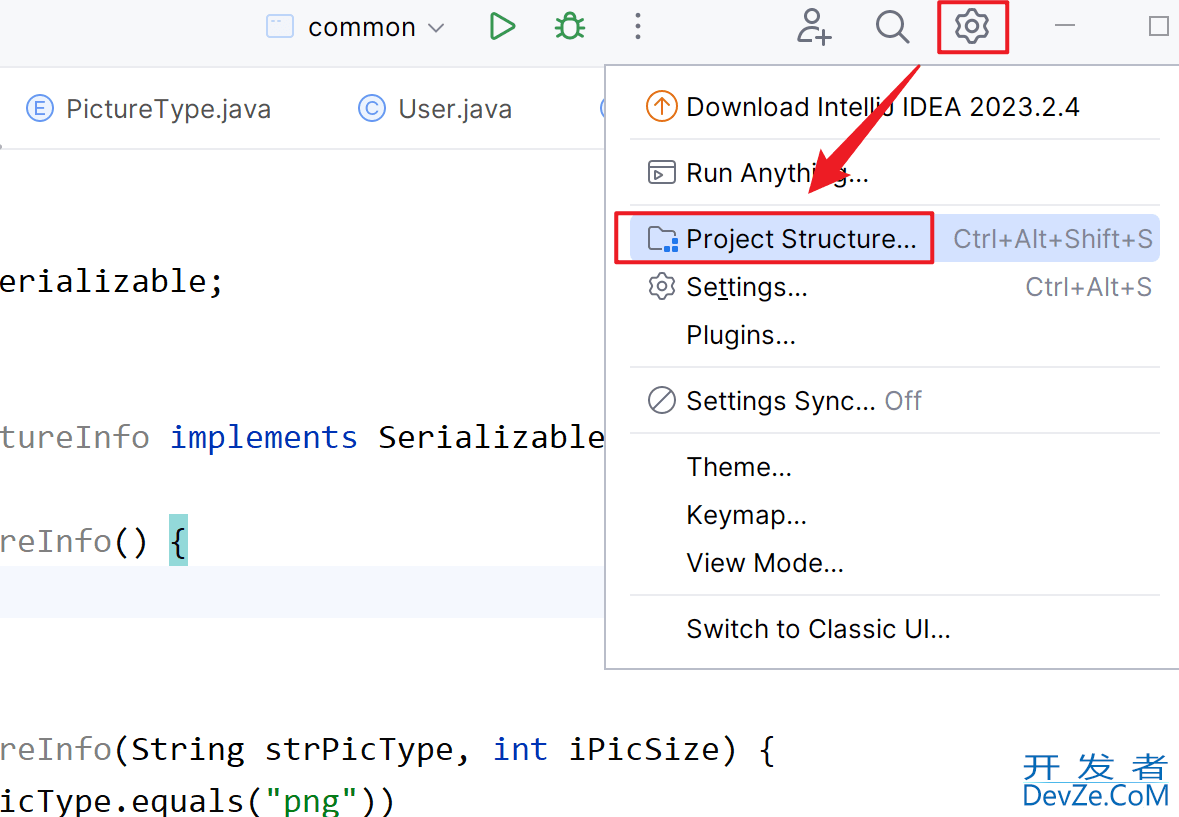Switch to User.java tab

pyautogui.click(x=435, y=109)
